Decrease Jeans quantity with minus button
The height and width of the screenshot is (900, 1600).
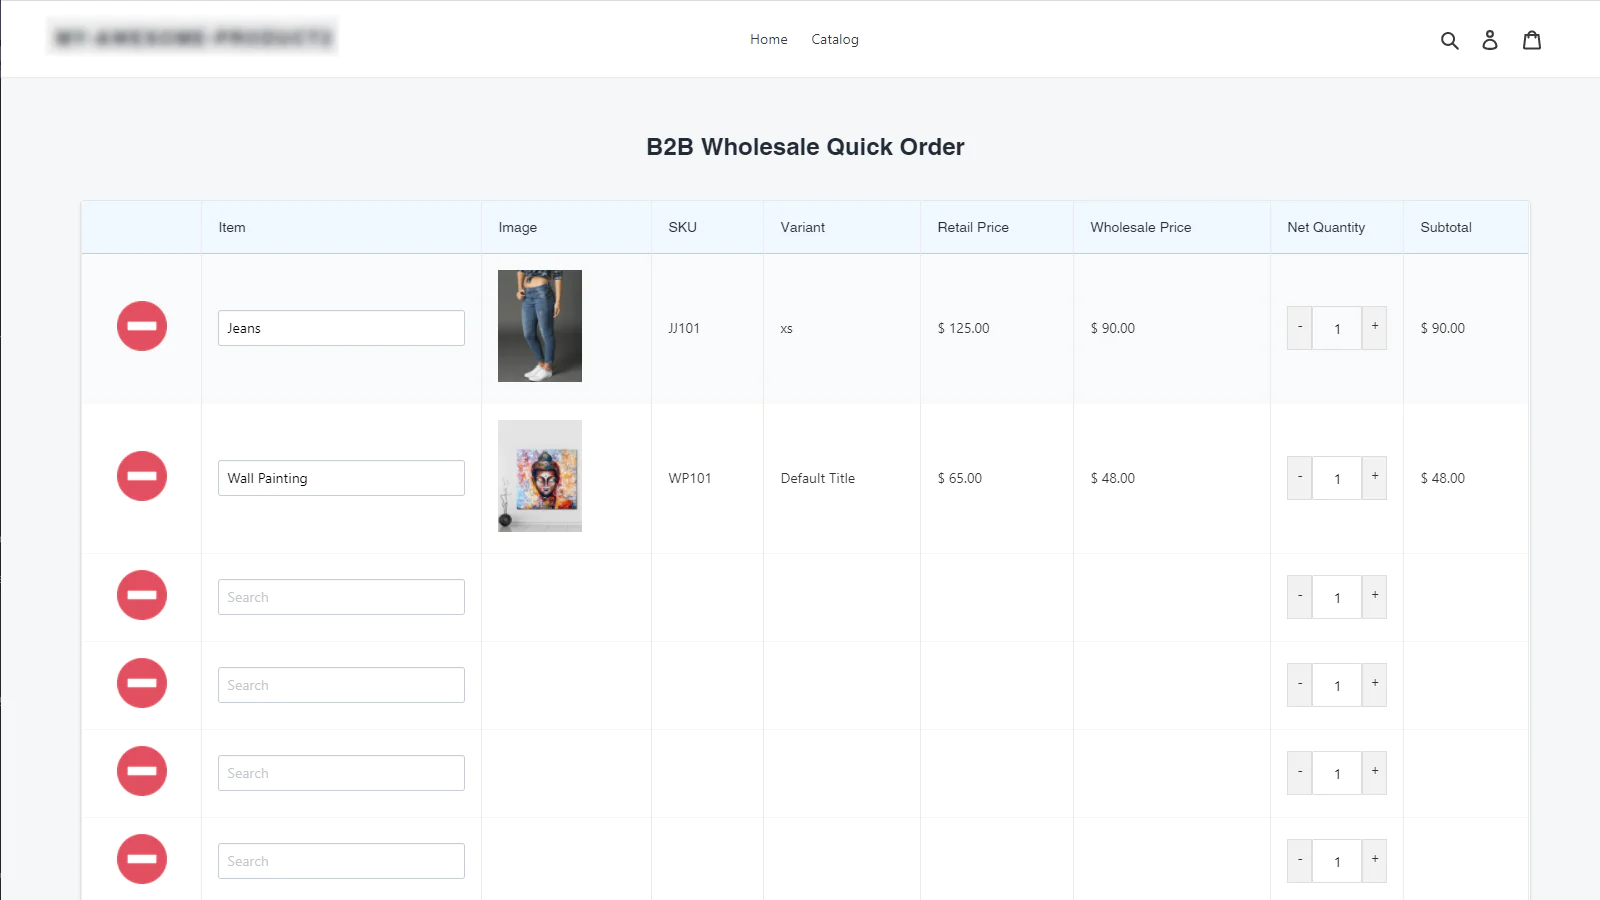(x=1300, y=327)
